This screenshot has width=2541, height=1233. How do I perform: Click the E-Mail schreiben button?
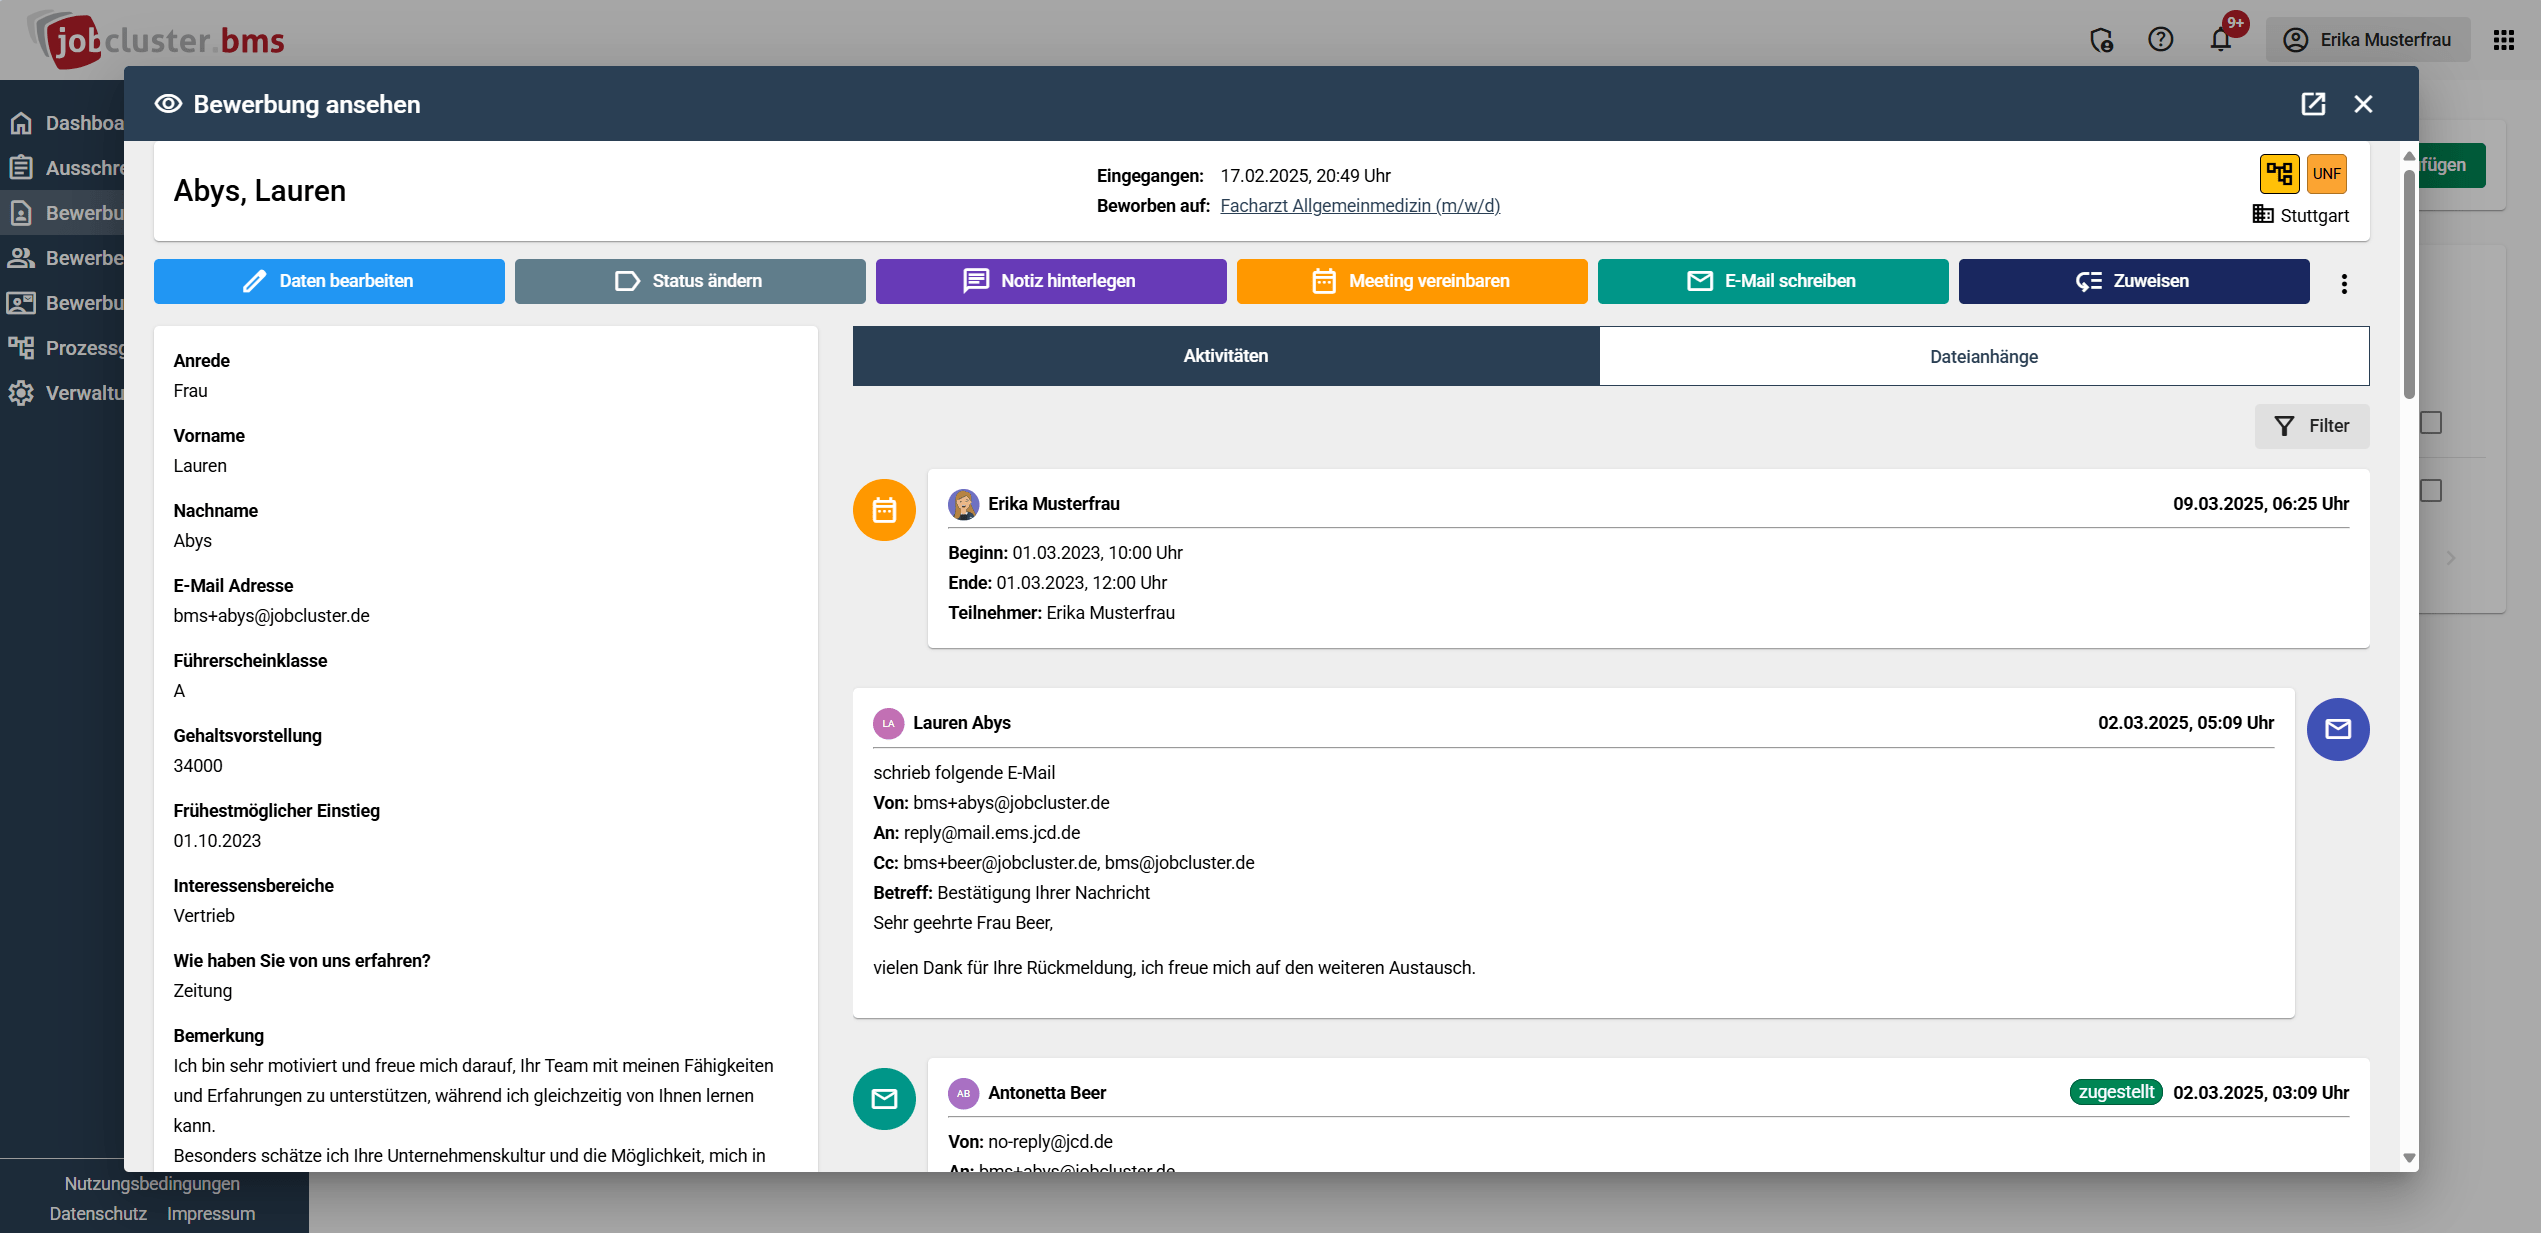click(x=1773, y=281)
